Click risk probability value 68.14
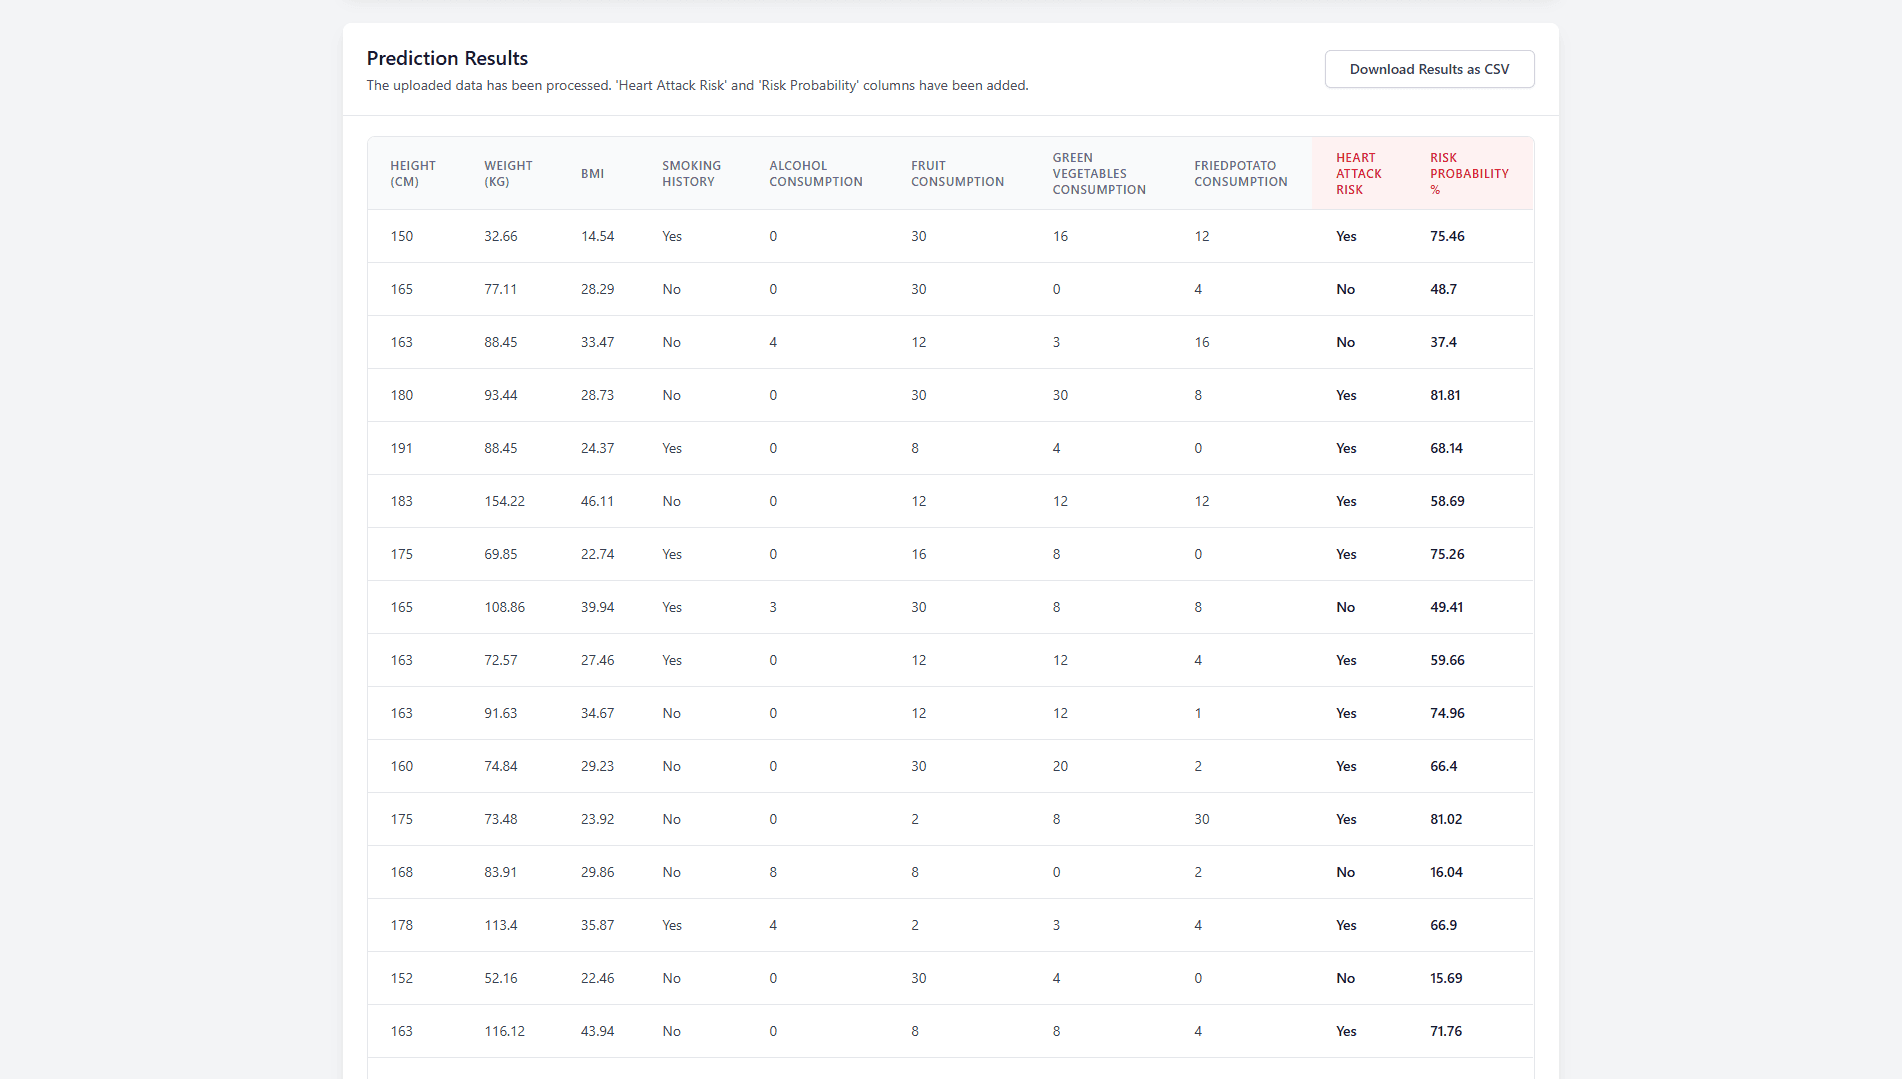 (x=1446, y=449)
